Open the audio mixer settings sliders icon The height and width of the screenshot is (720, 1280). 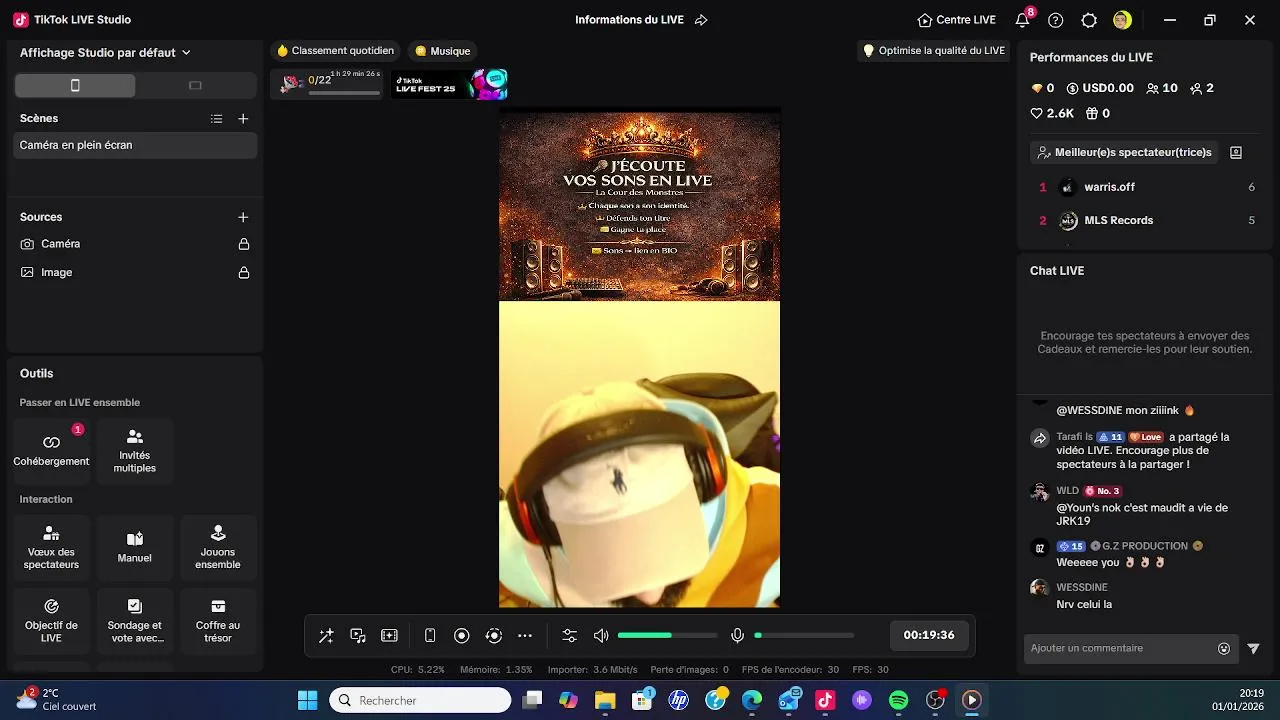(x=570, y=636)
